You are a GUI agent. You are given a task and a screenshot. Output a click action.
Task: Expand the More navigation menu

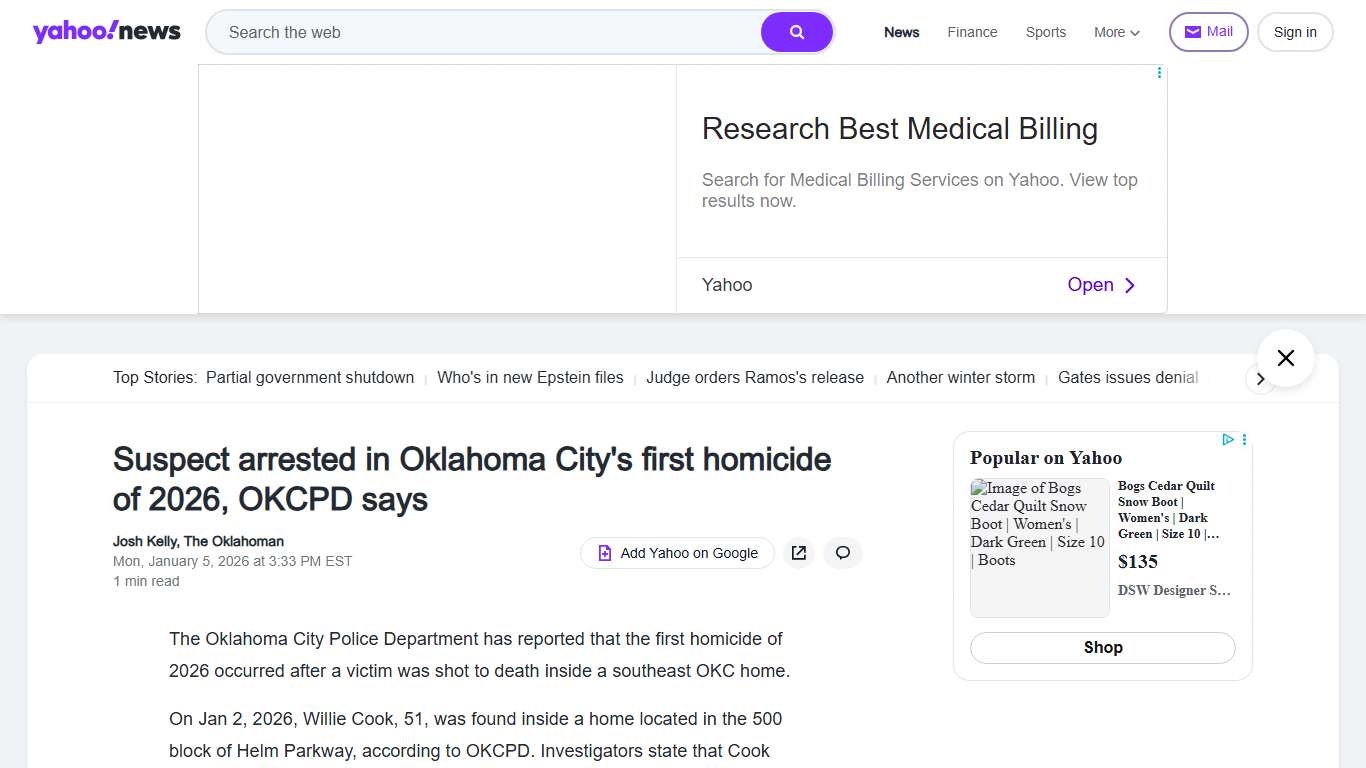1115,32
